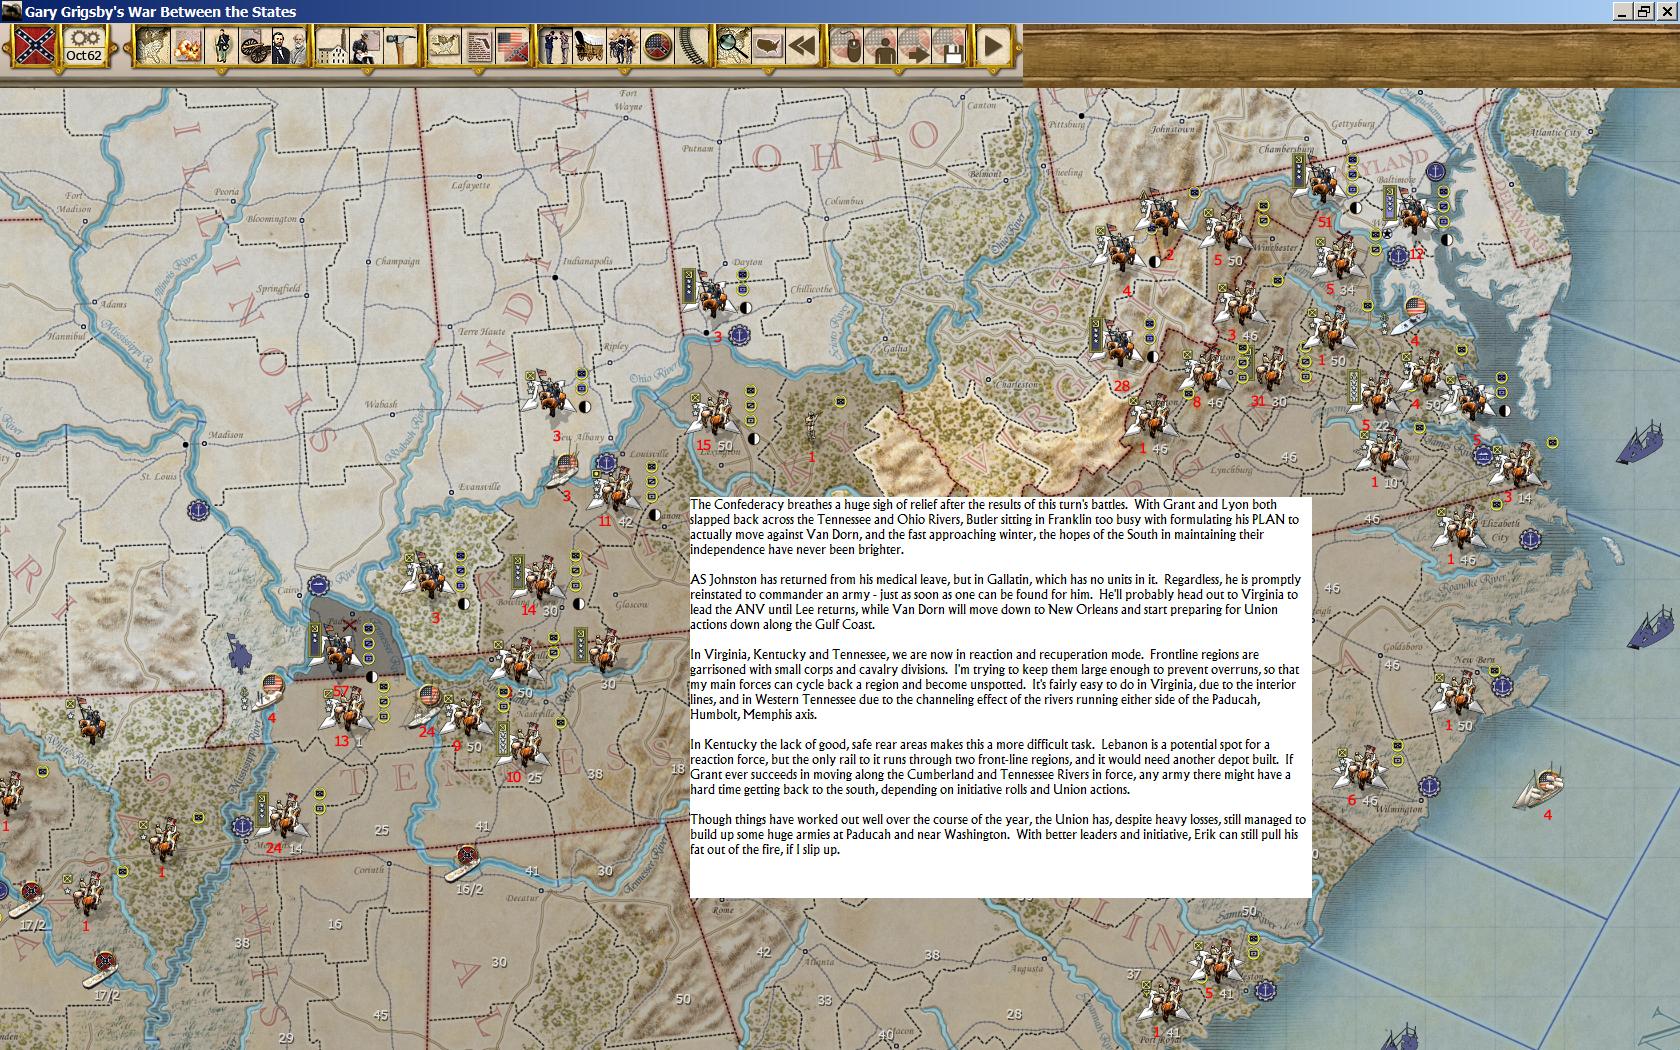
Task: Click the standing infantry soldier icon
Action: click(x=221, y=46)
